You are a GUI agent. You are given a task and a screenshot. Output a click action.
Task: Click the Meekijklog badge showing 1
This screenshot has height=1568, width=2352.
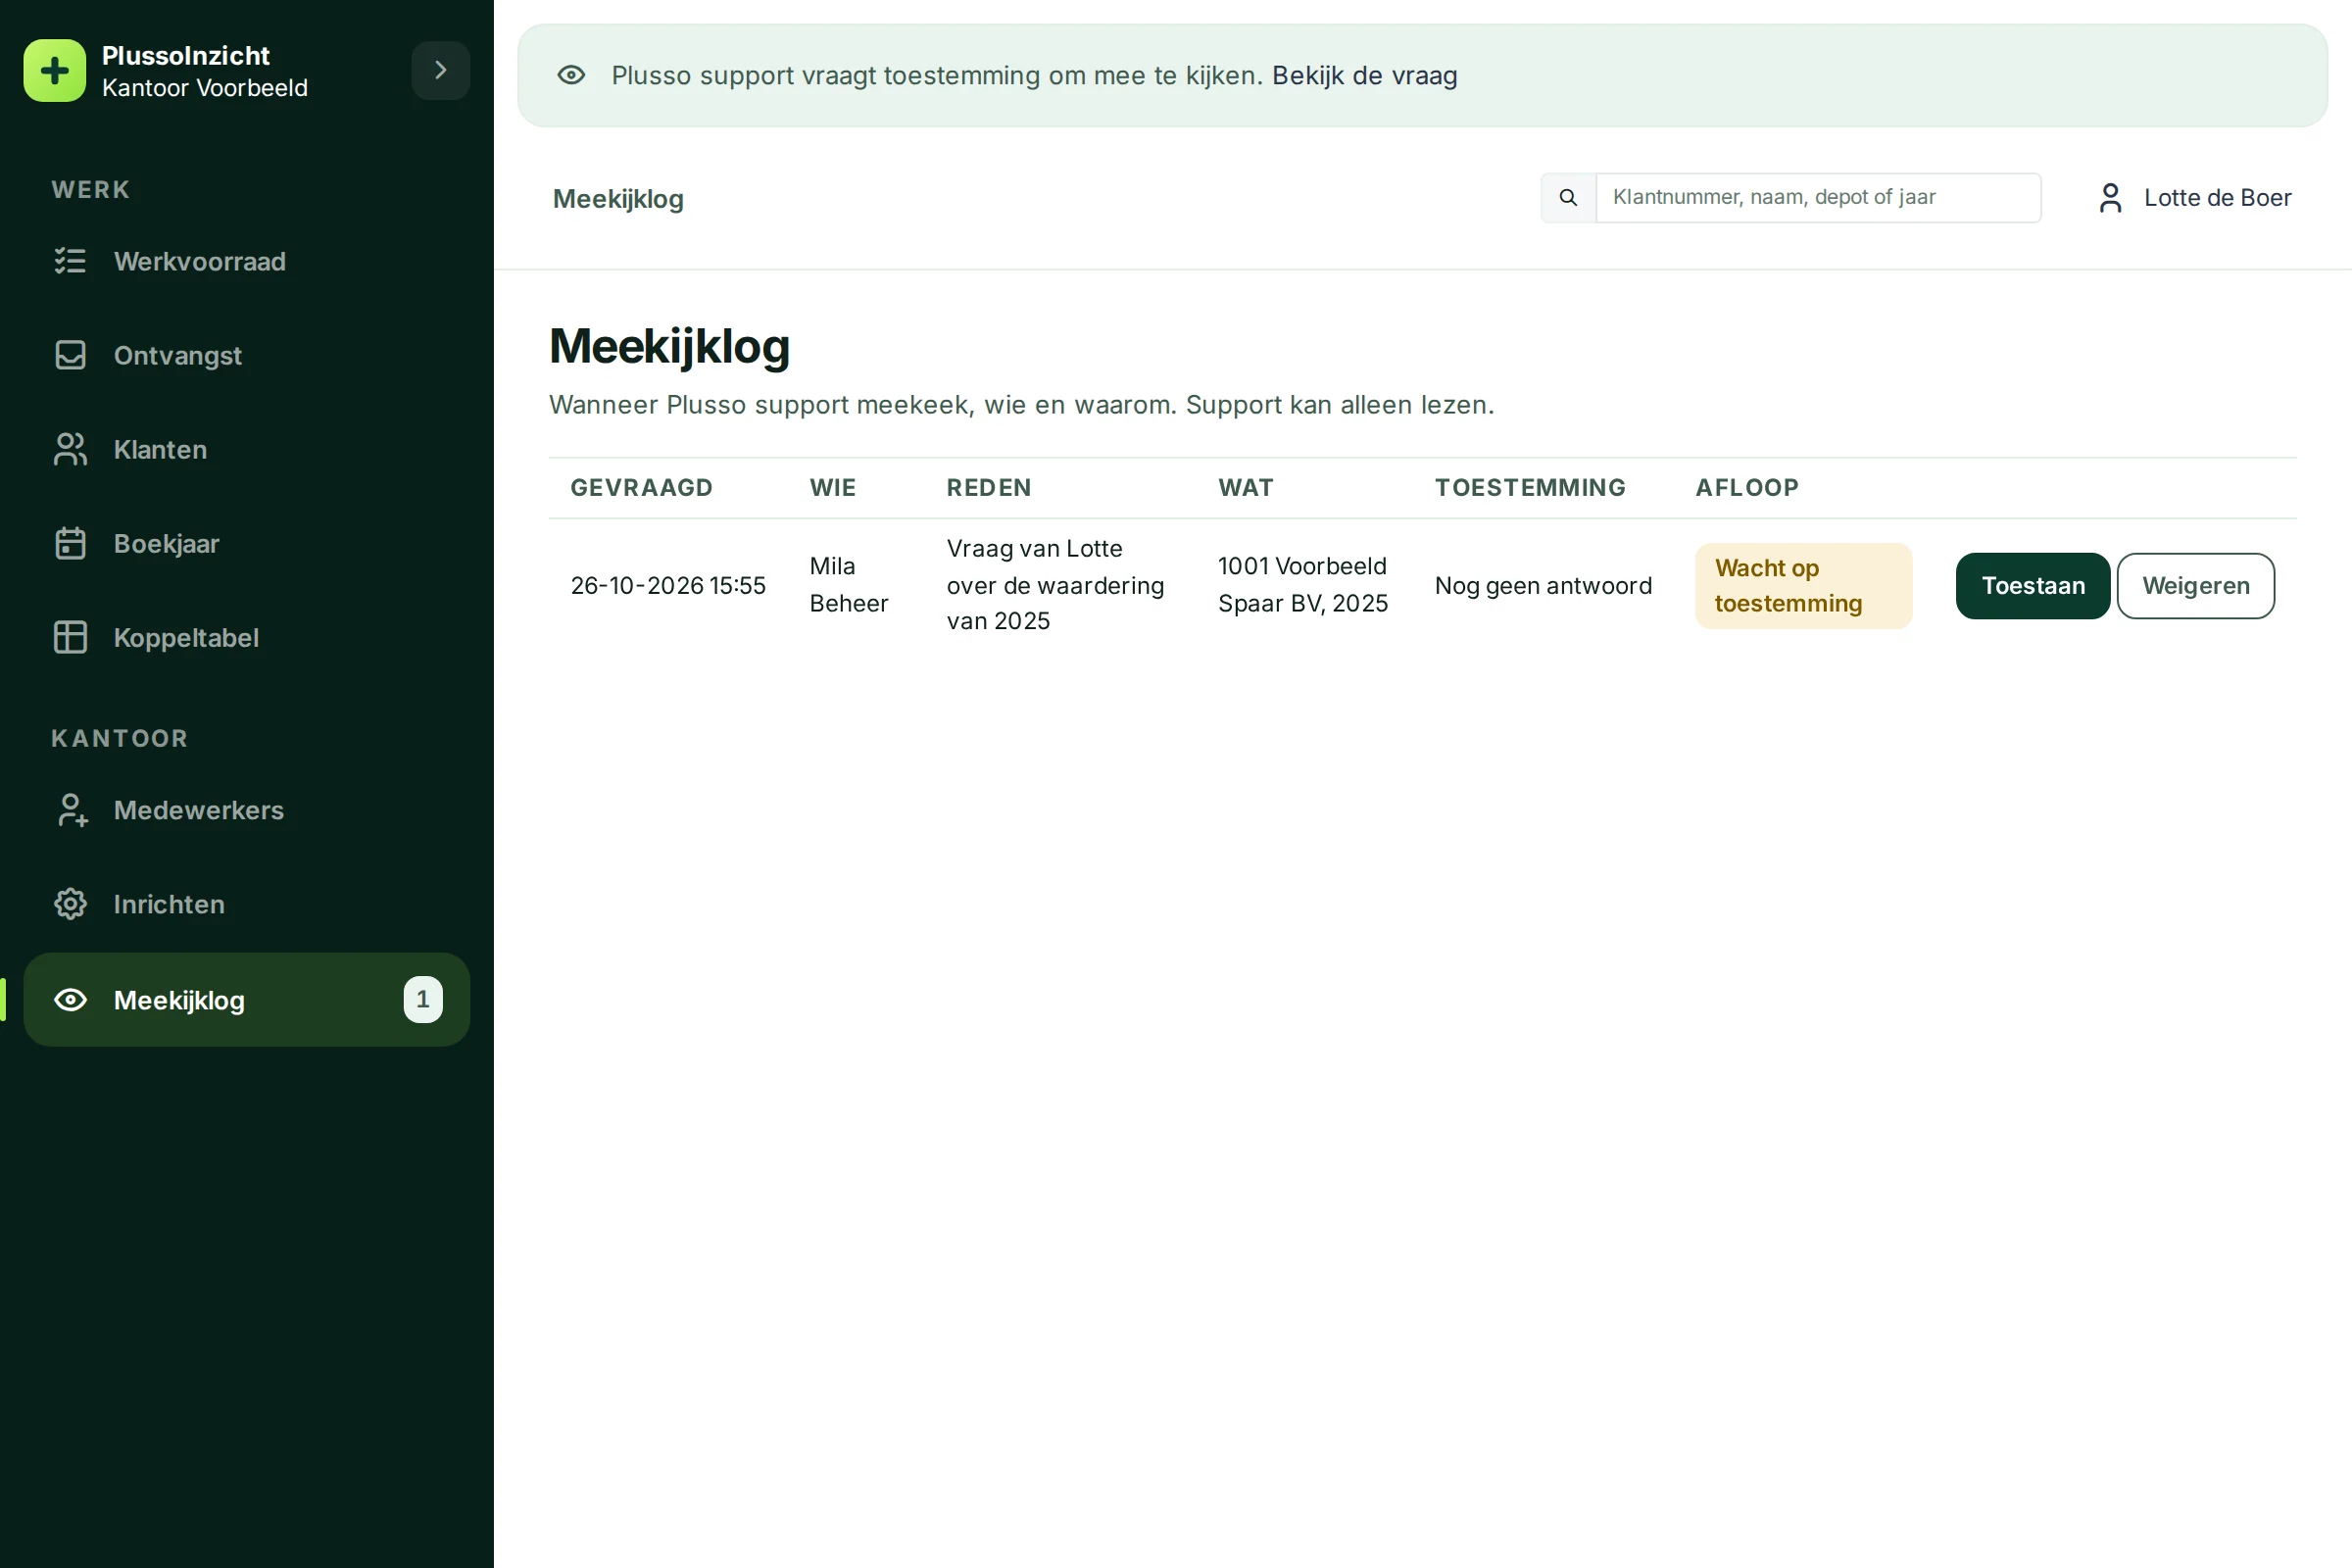pos(423,1000)
